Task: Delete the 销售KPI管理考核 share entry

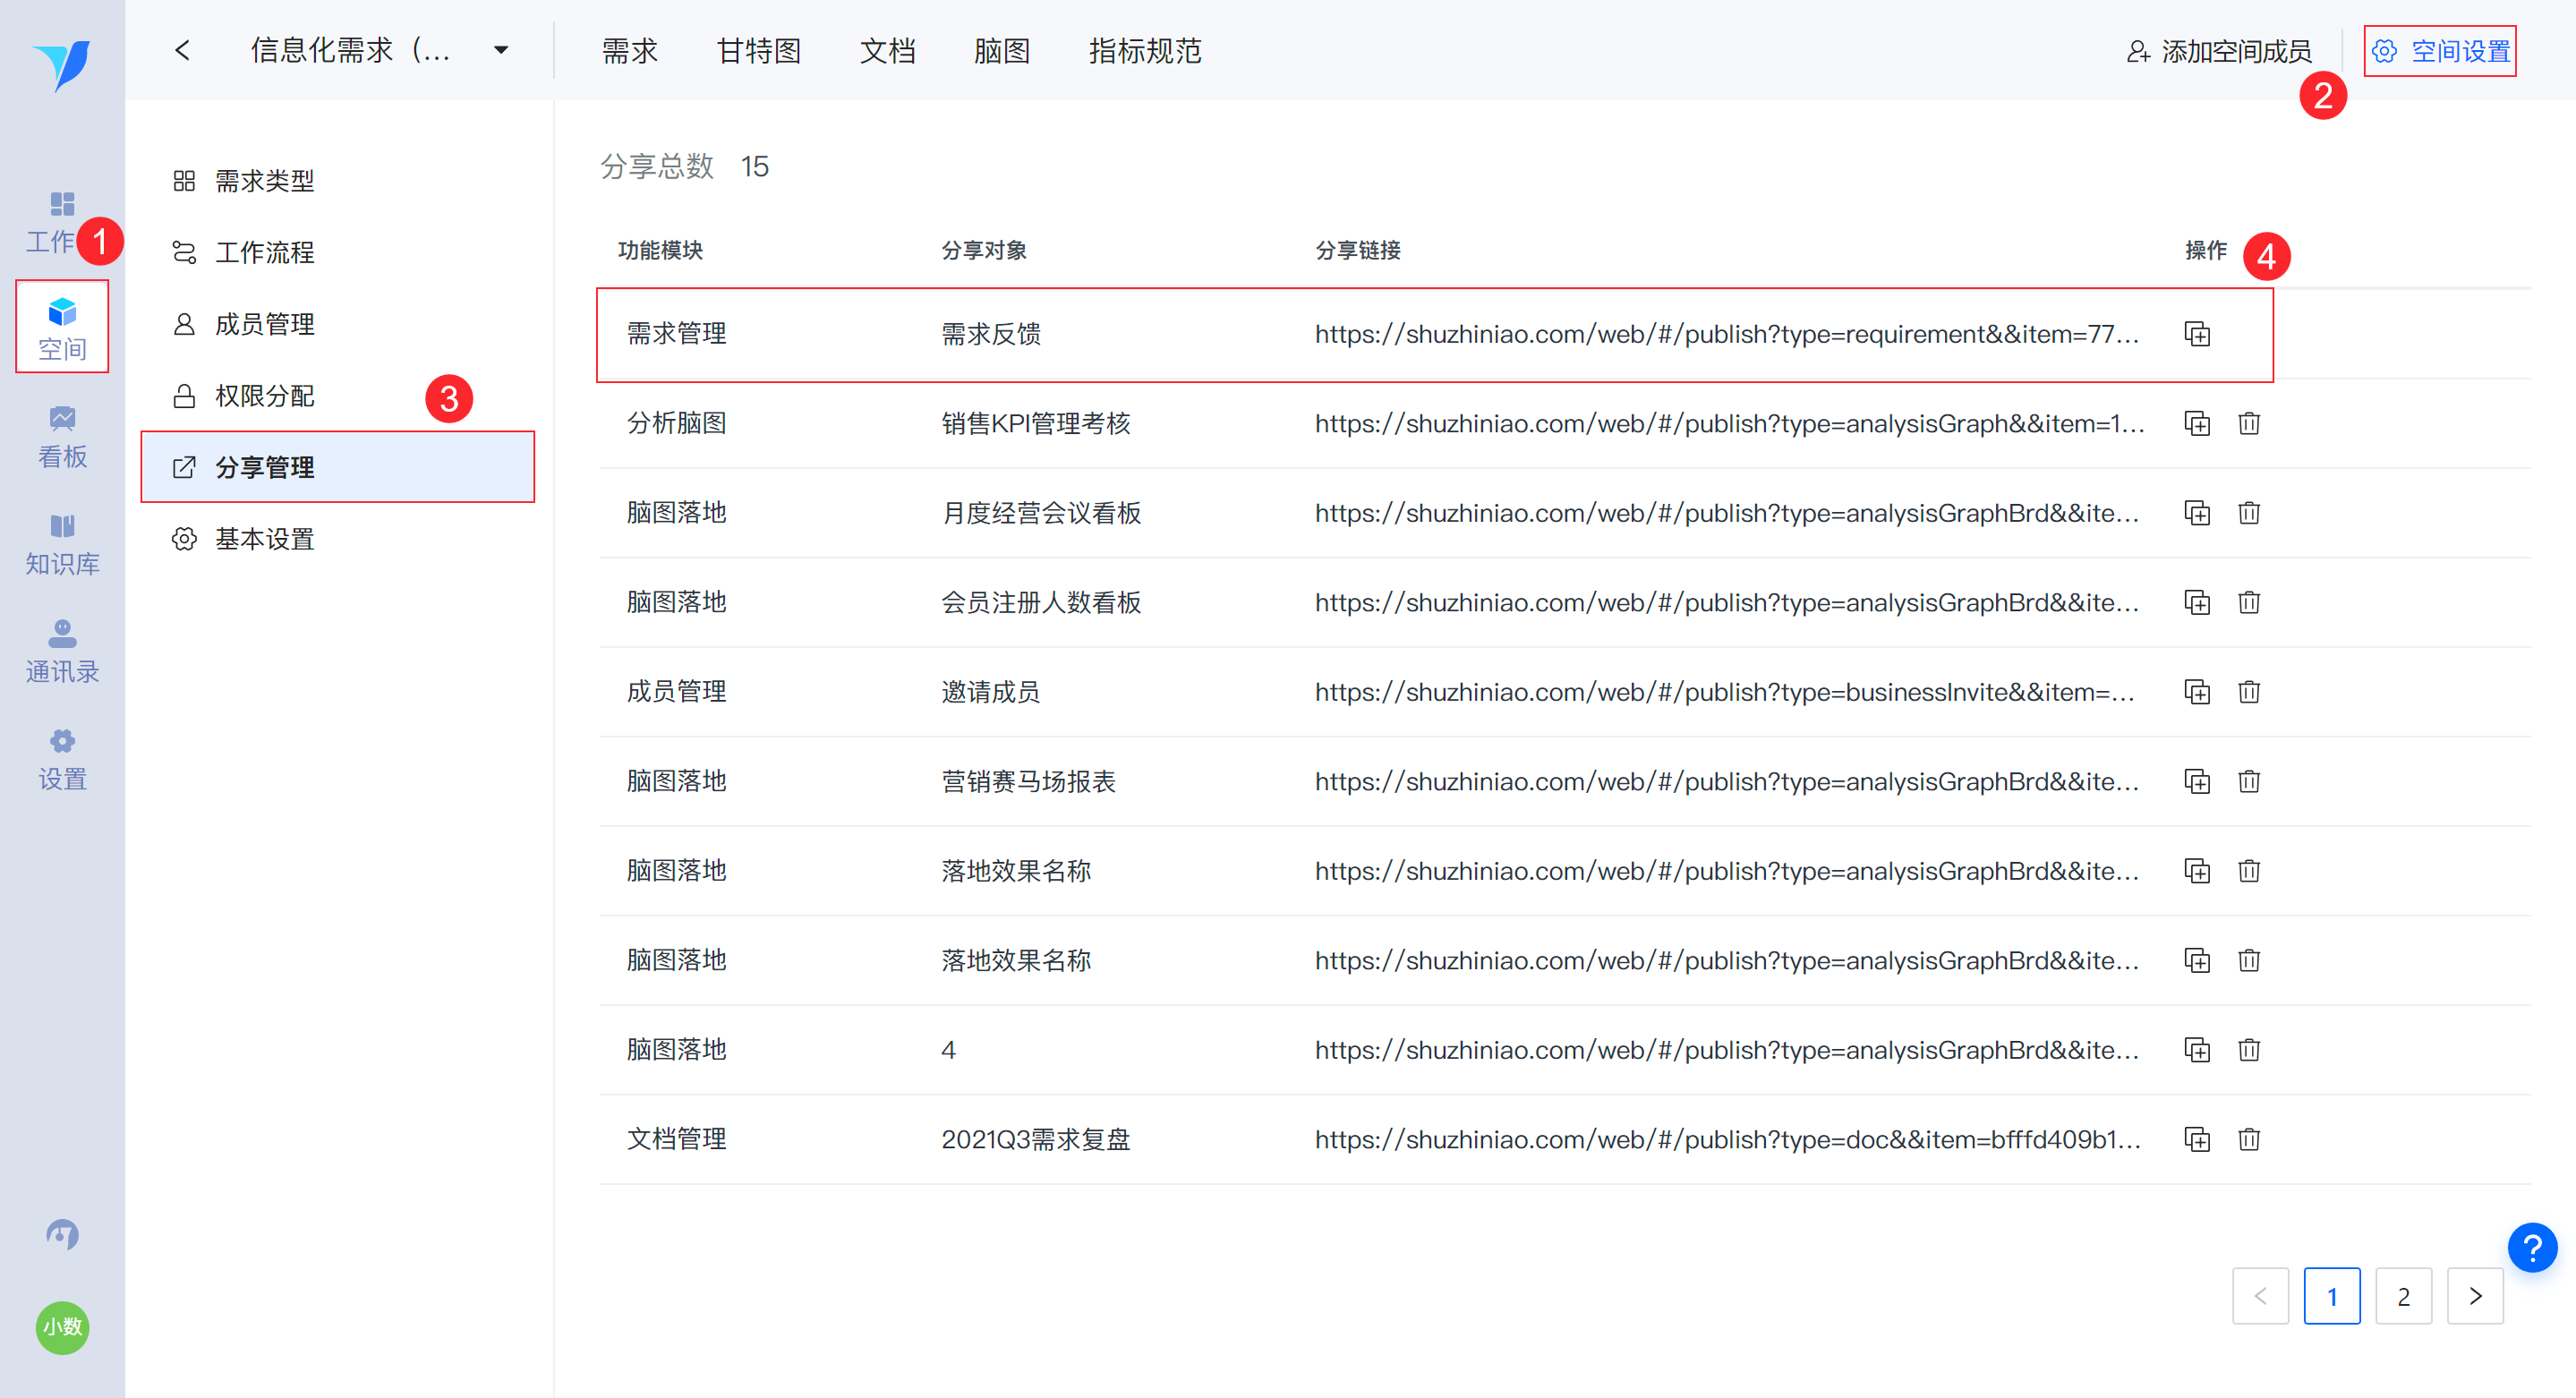Action: [x=2248, y=423]
